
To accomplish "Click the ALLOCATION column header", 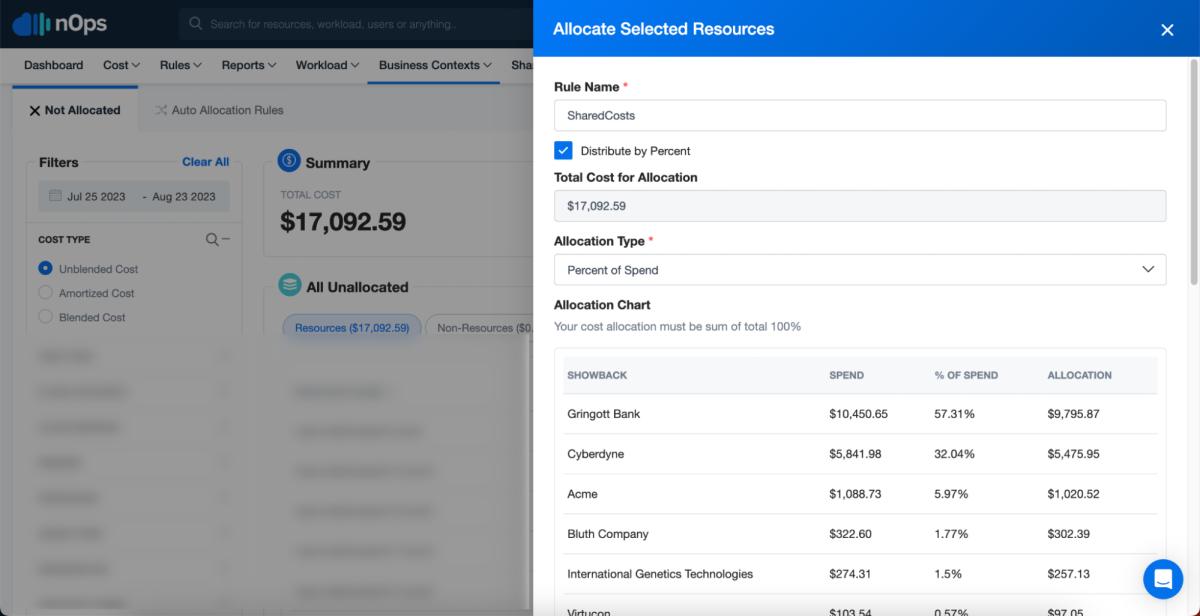I will point(1079,375).
